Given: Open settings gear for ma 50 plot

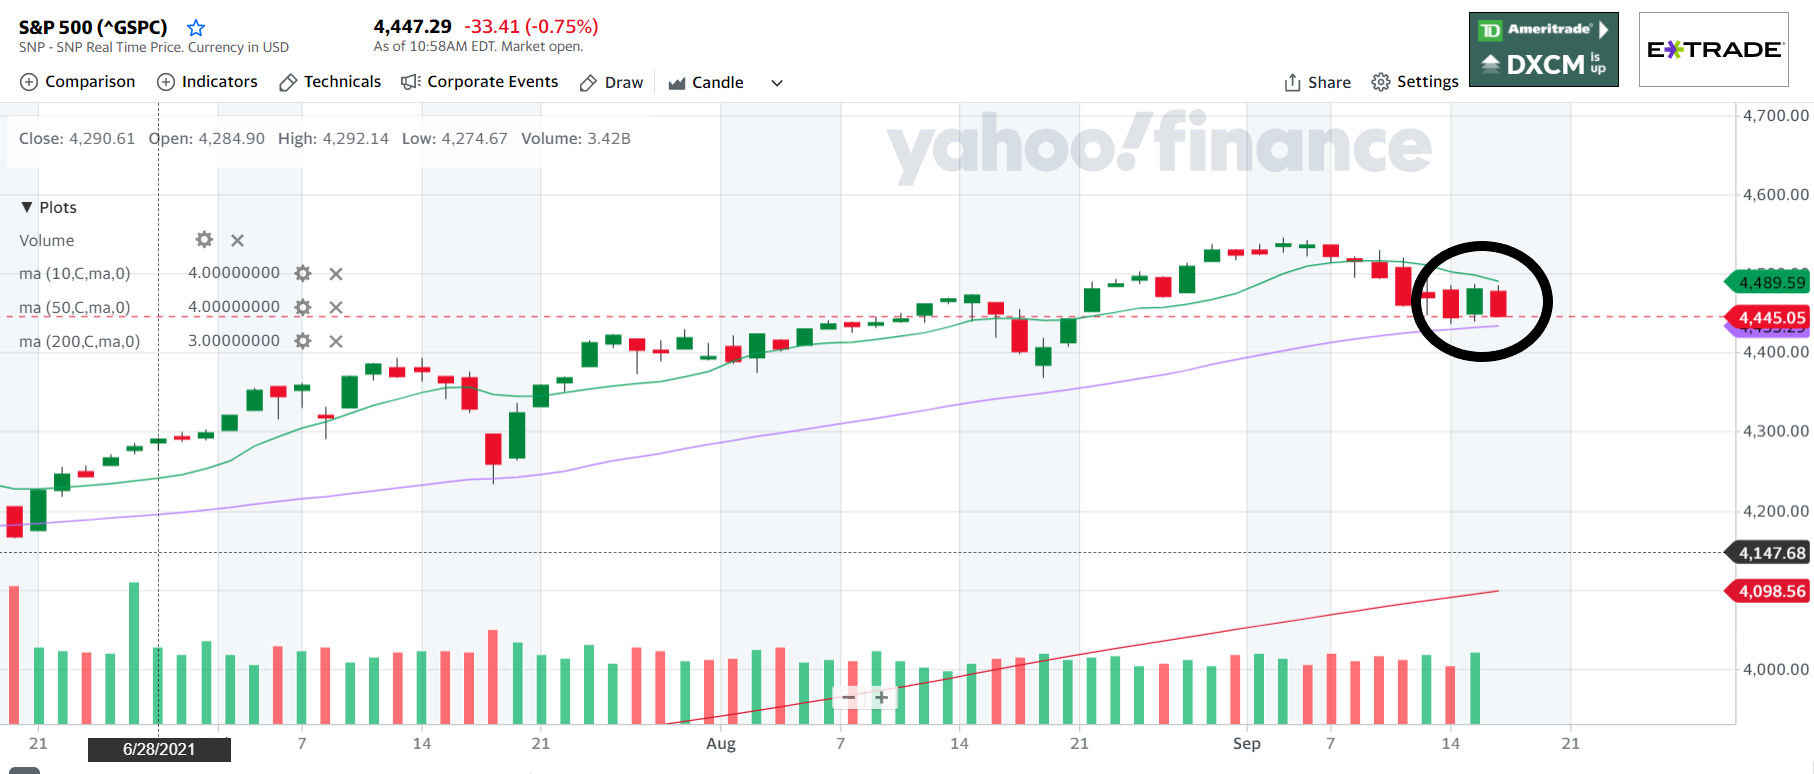Looking at the screenshot, I should click(x=303, y=307).
